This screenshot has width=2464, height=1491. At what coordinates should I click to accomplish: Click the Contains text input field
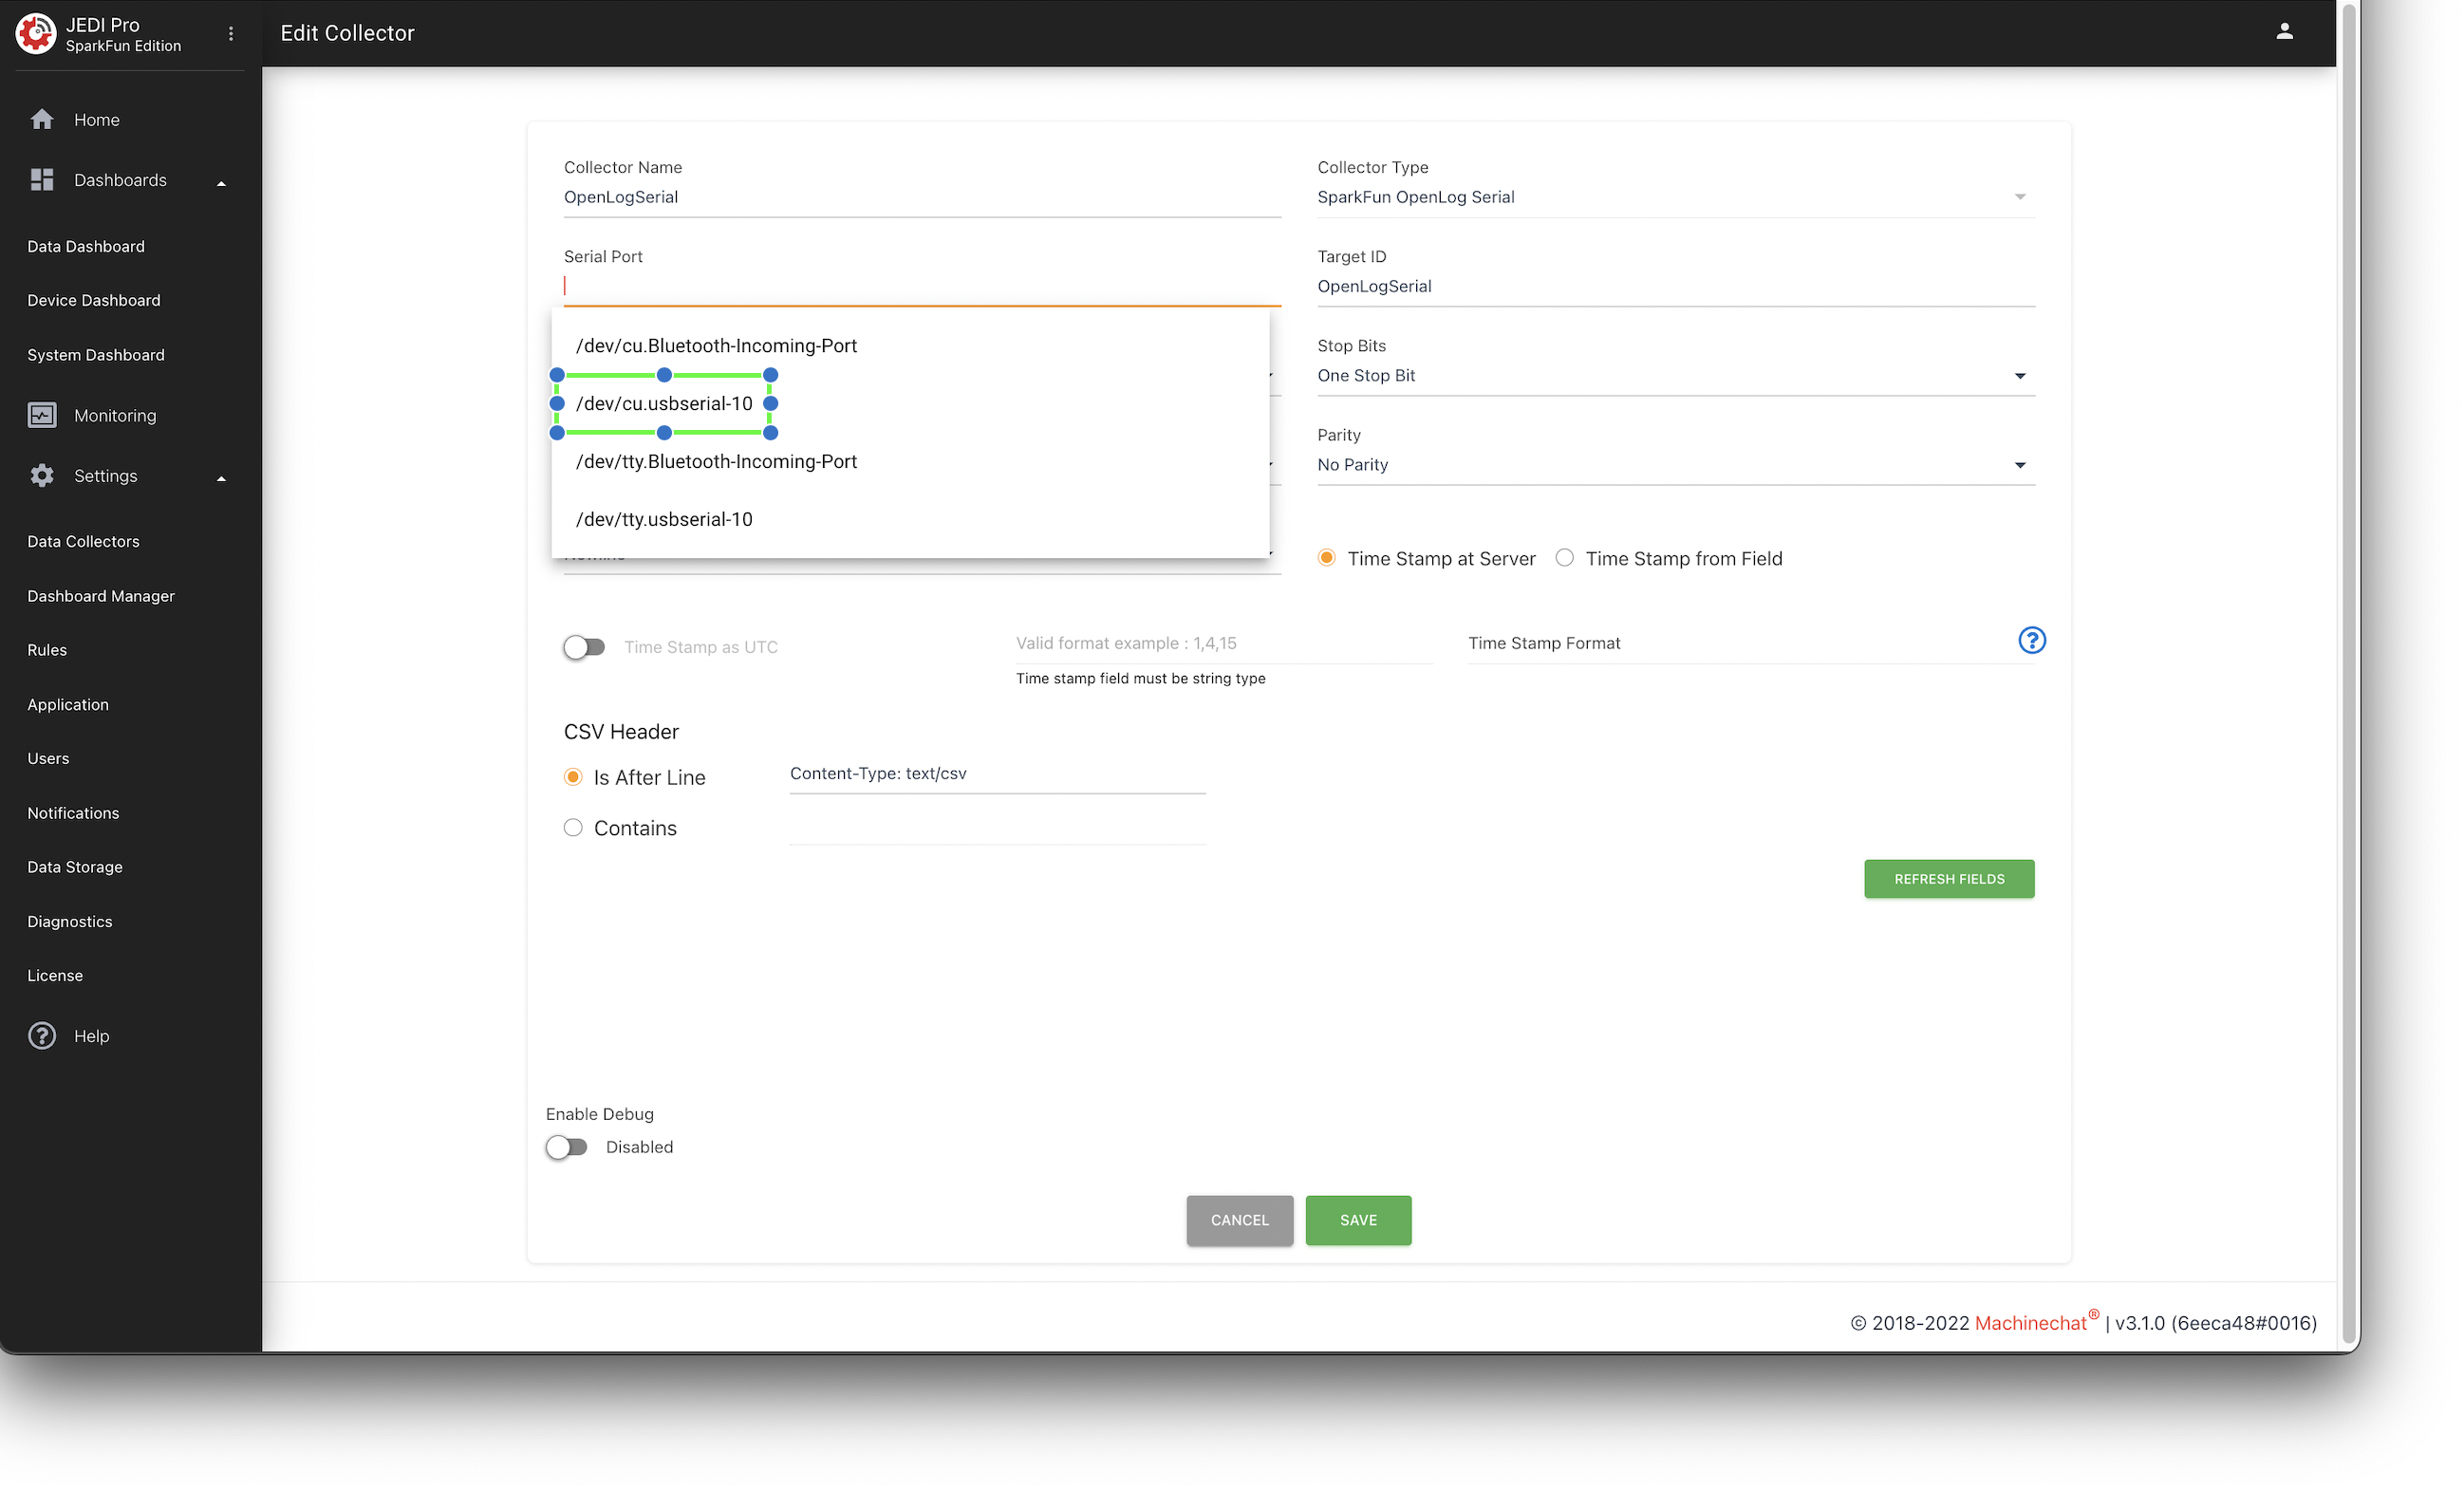coord(998,828)
